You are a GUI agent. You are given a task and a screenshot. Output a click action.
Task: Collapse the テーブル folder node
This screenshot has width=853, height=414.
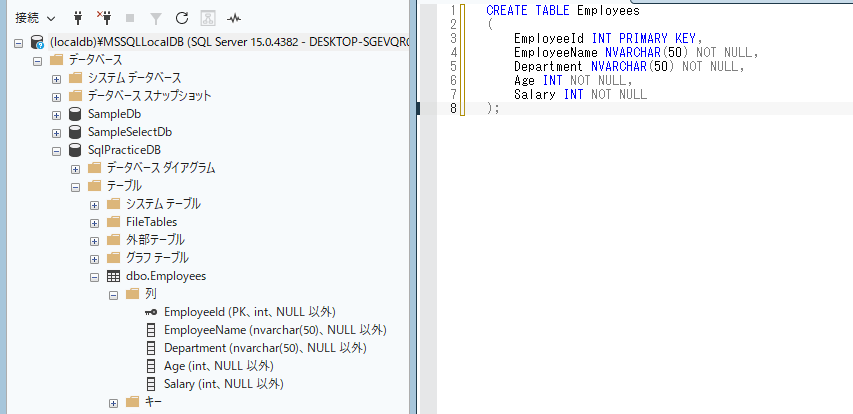(x=76, y=187)
